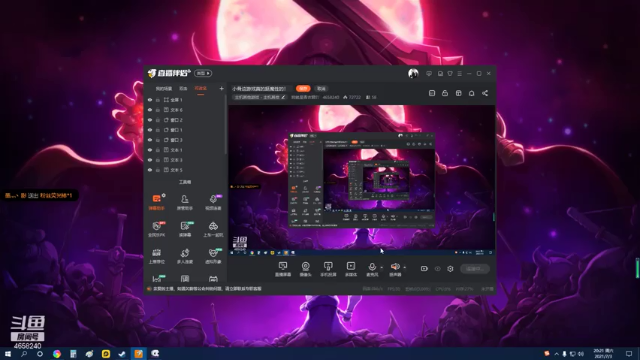Add a multimedia source (play icon)
Viewport: 640px width, 360px height.
click(351, 269)
